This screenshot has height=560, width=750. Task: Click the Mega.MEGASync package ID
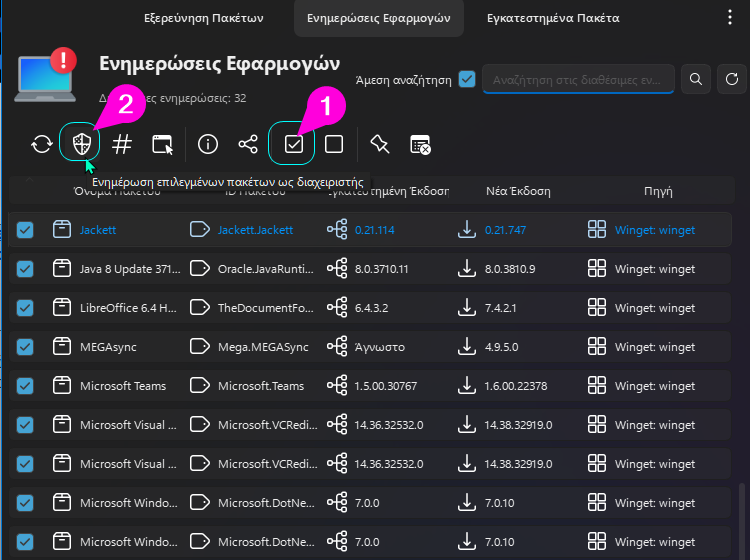point(263,347)
